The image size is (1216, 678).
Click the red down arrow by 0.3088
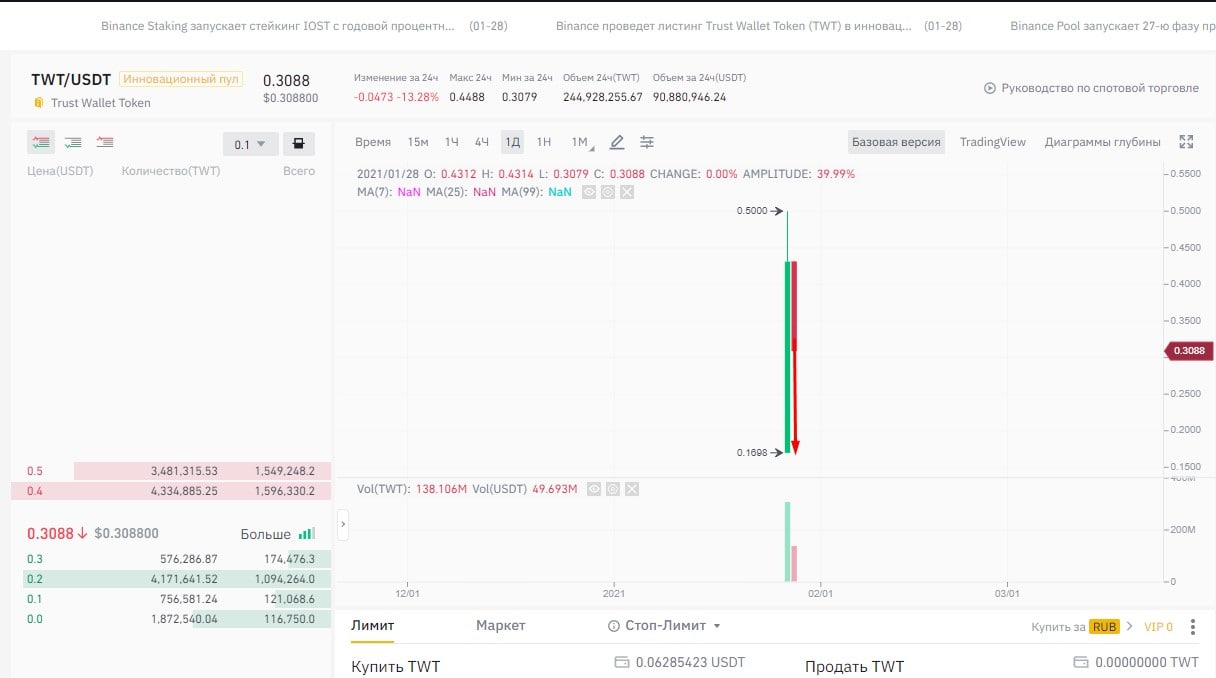[x=82, y=533]
